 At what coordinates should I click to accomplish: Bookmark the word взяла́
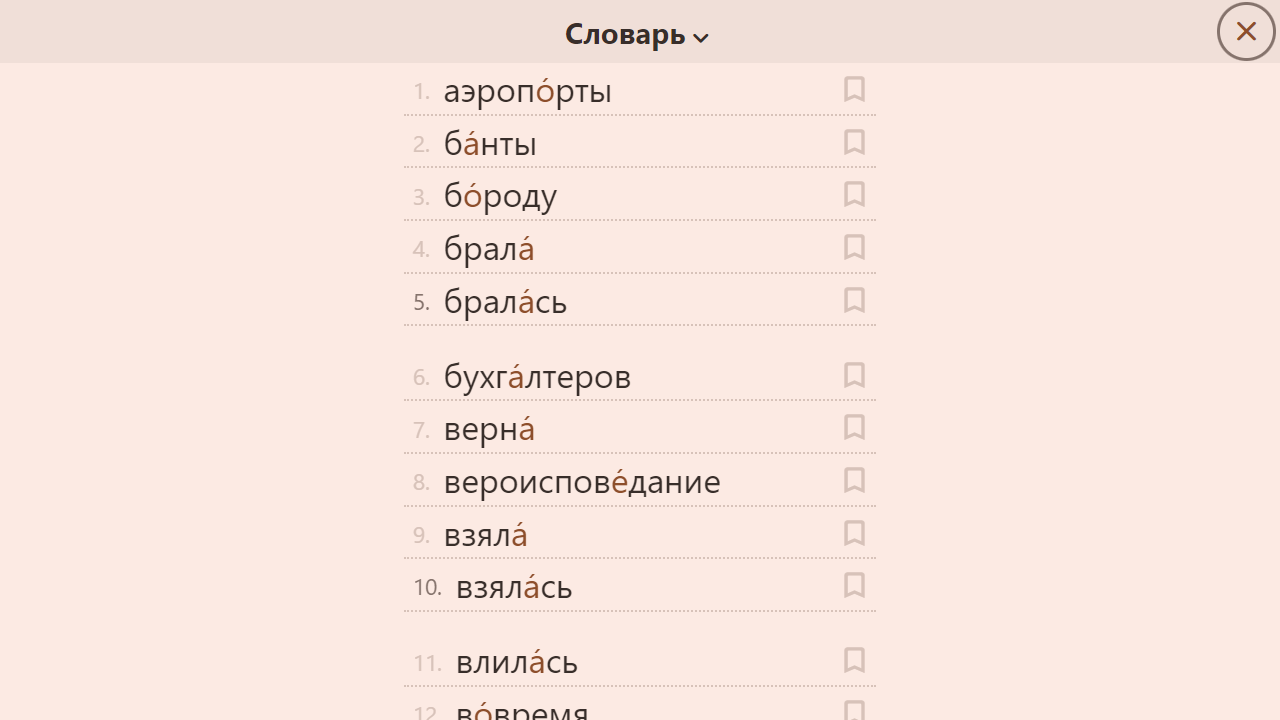[854, 533]
